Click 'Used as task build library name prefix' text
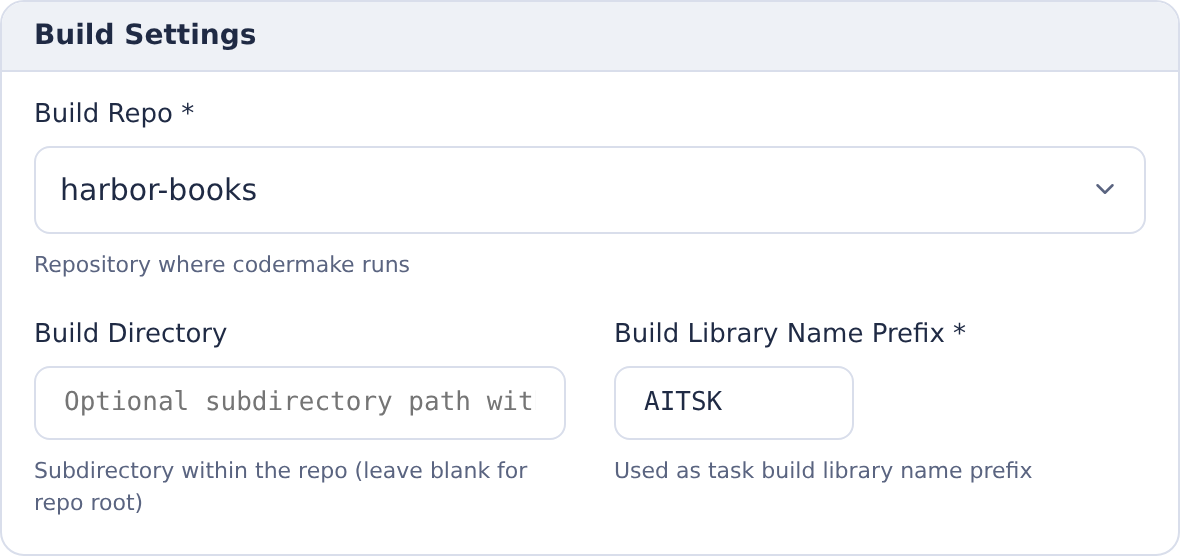The width and height of the screenshot is (1180, 556). 823,471
